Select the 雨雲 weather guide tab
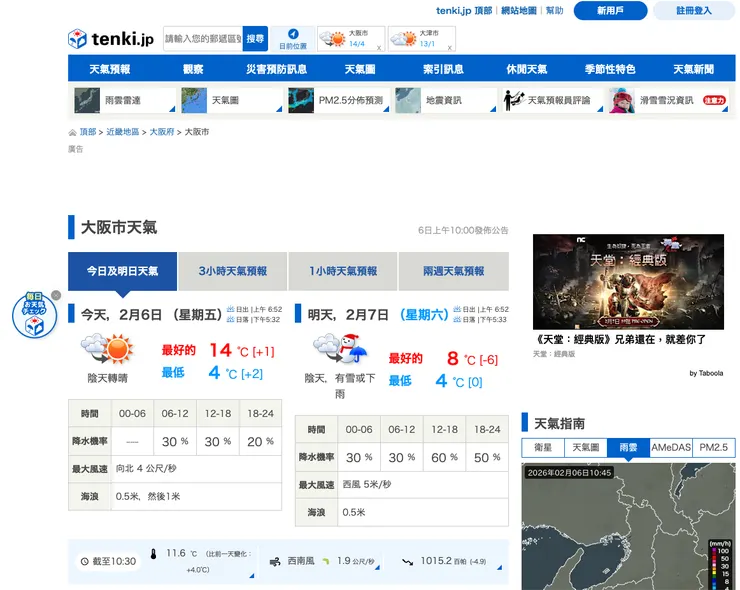This screenshot has height=590, width=740. pyautogui.click(x=628, y=447)
